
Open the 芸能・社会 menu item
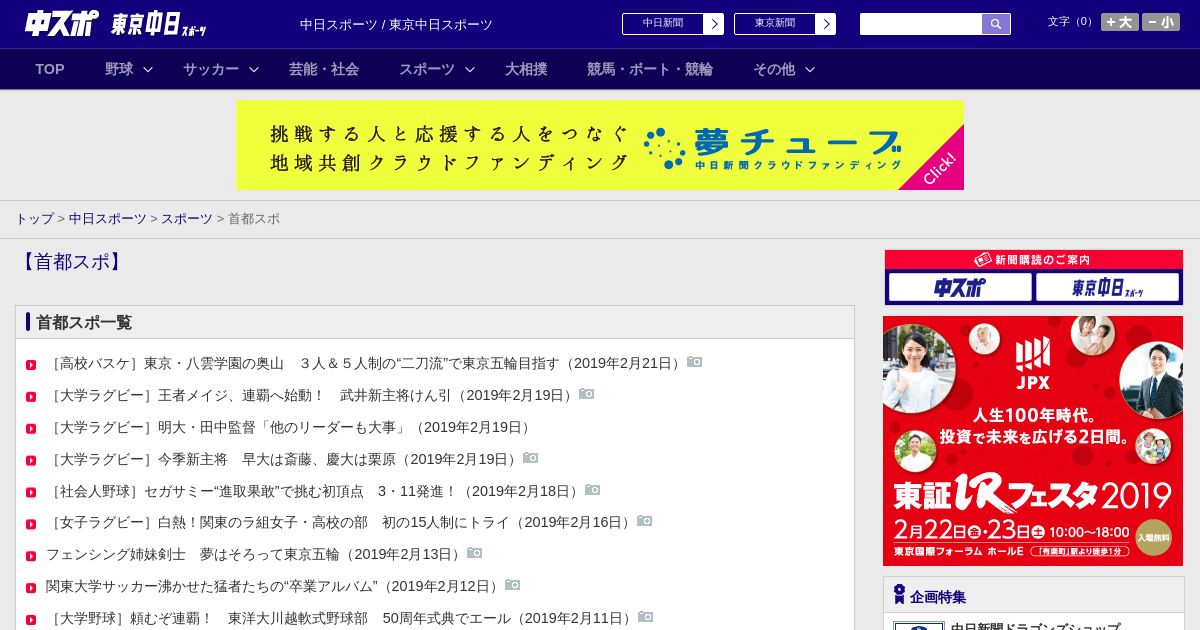point(324,69)
